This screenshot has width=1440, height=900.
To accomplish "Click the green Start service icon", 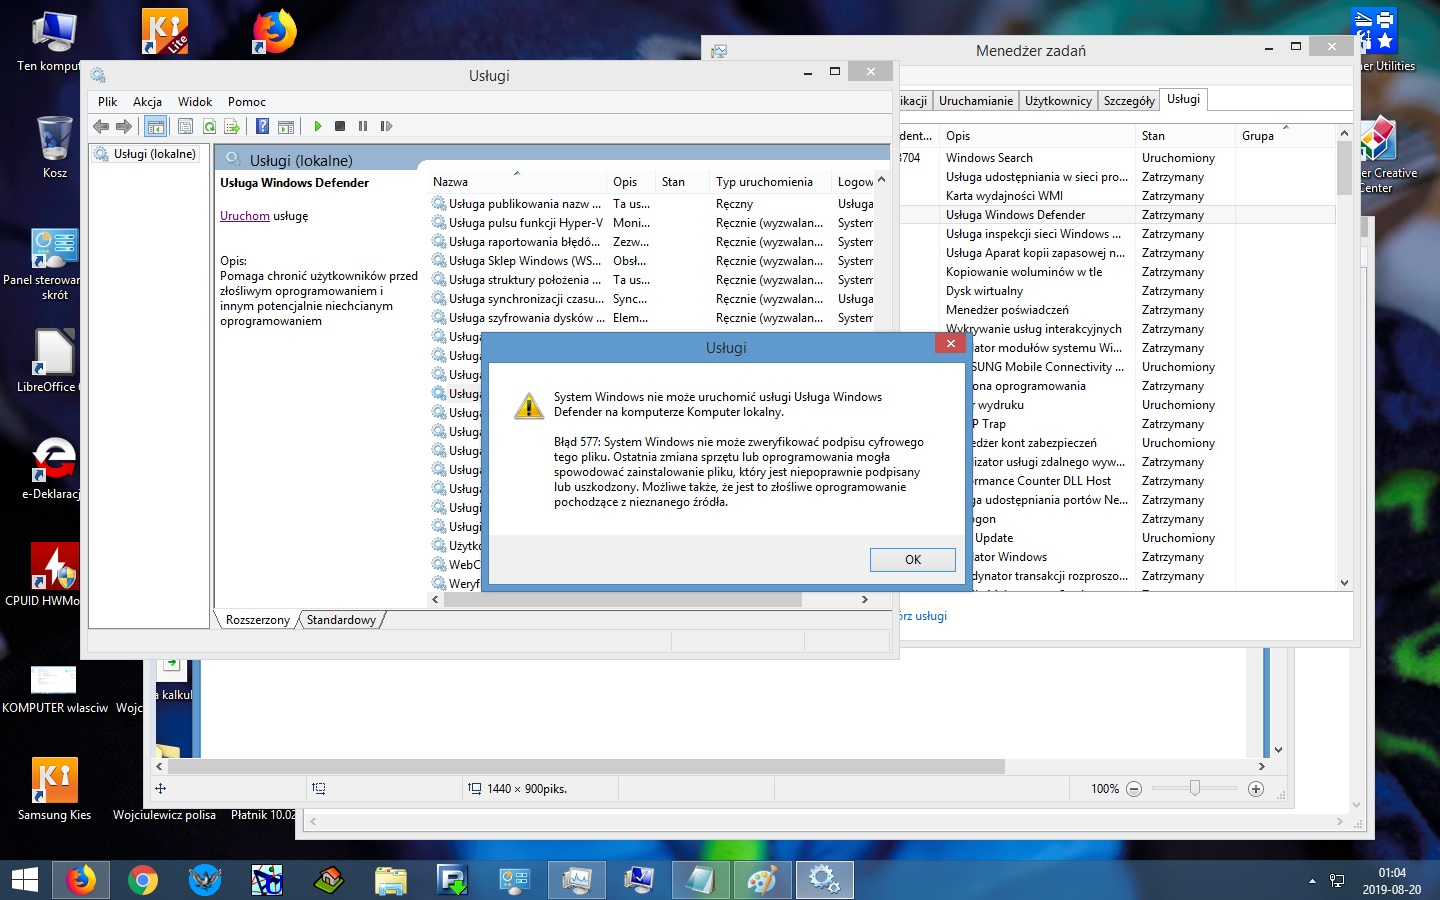I will click(x=317, y=126).
